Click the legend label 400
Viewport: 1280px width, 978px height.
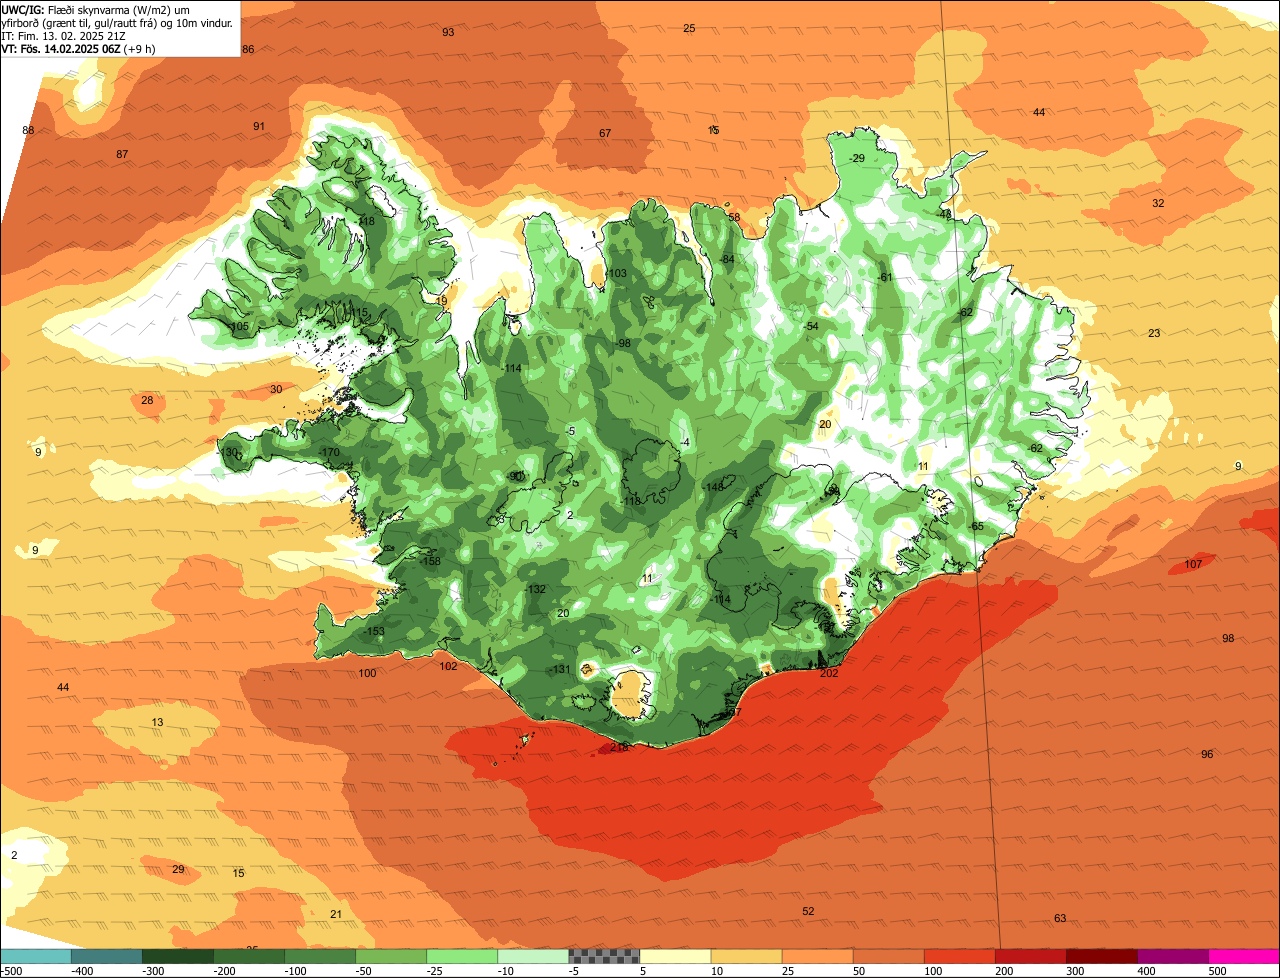[x=1147, y=971]
